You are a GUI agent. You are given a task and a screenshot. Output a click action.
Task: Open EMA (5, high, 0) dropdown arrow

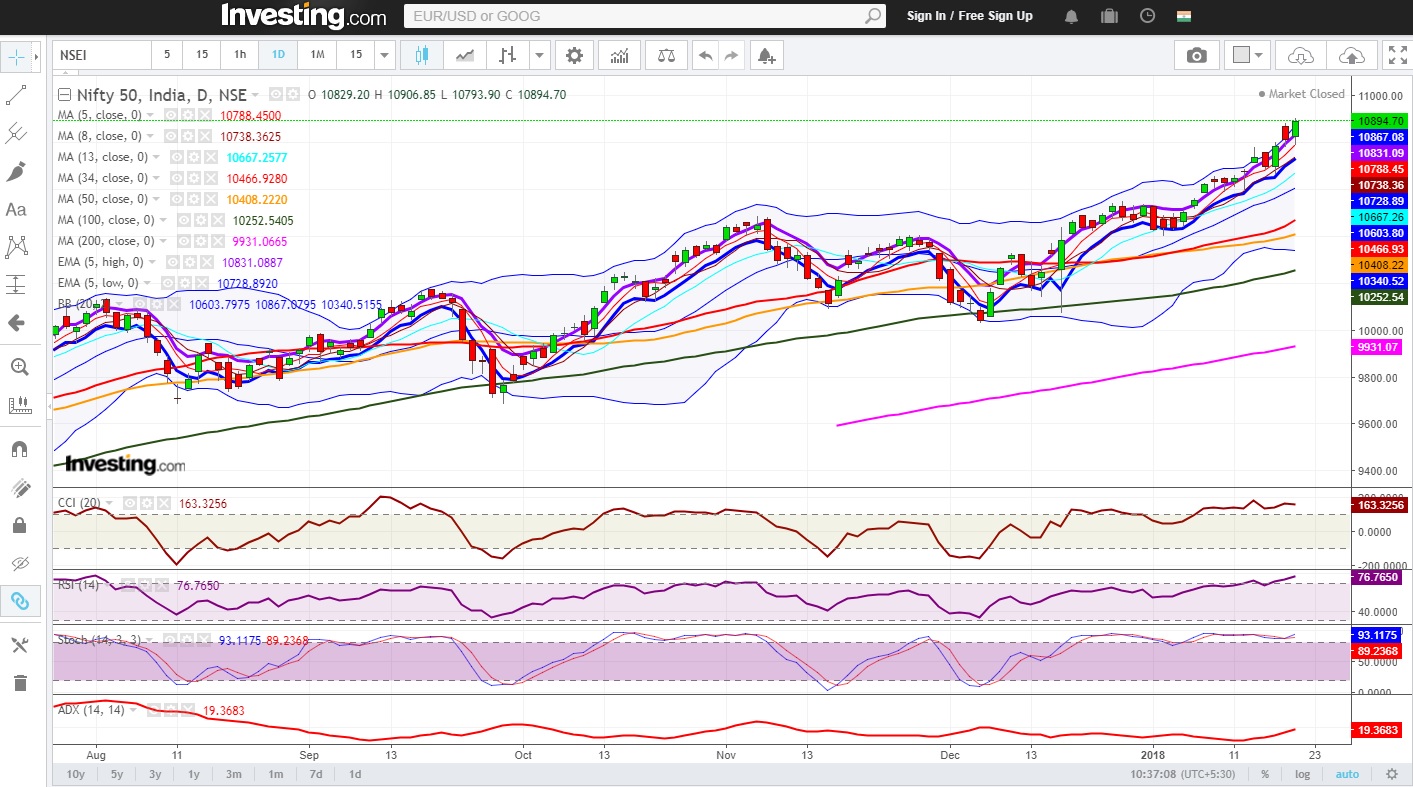coord(152,263)
